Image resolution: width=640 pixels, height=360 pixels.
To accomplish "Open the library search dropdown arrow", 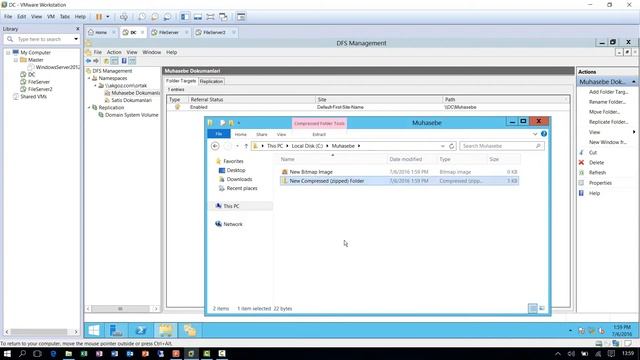I will point(76,39).
